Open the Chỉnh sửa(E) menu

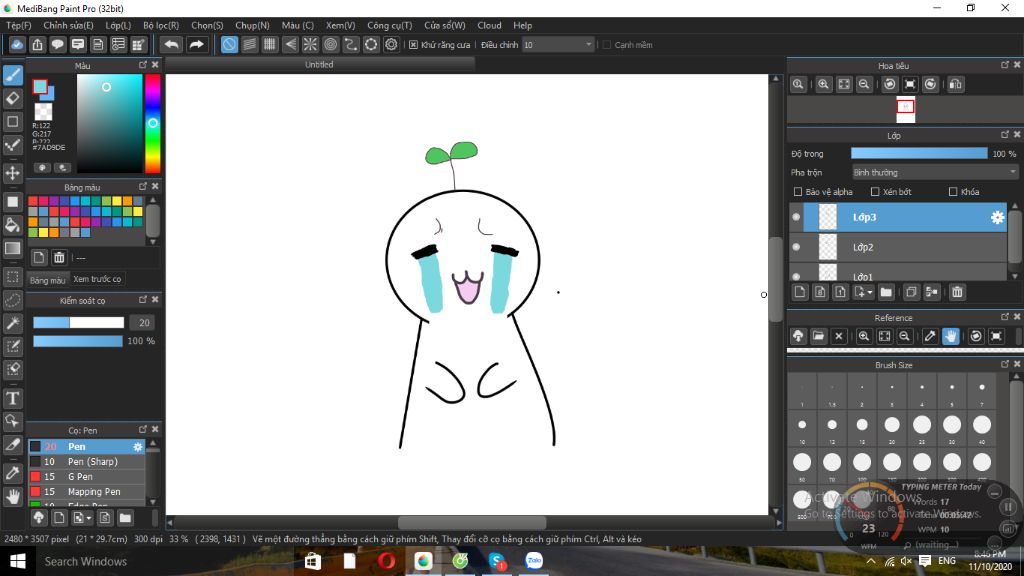[68, 25]
